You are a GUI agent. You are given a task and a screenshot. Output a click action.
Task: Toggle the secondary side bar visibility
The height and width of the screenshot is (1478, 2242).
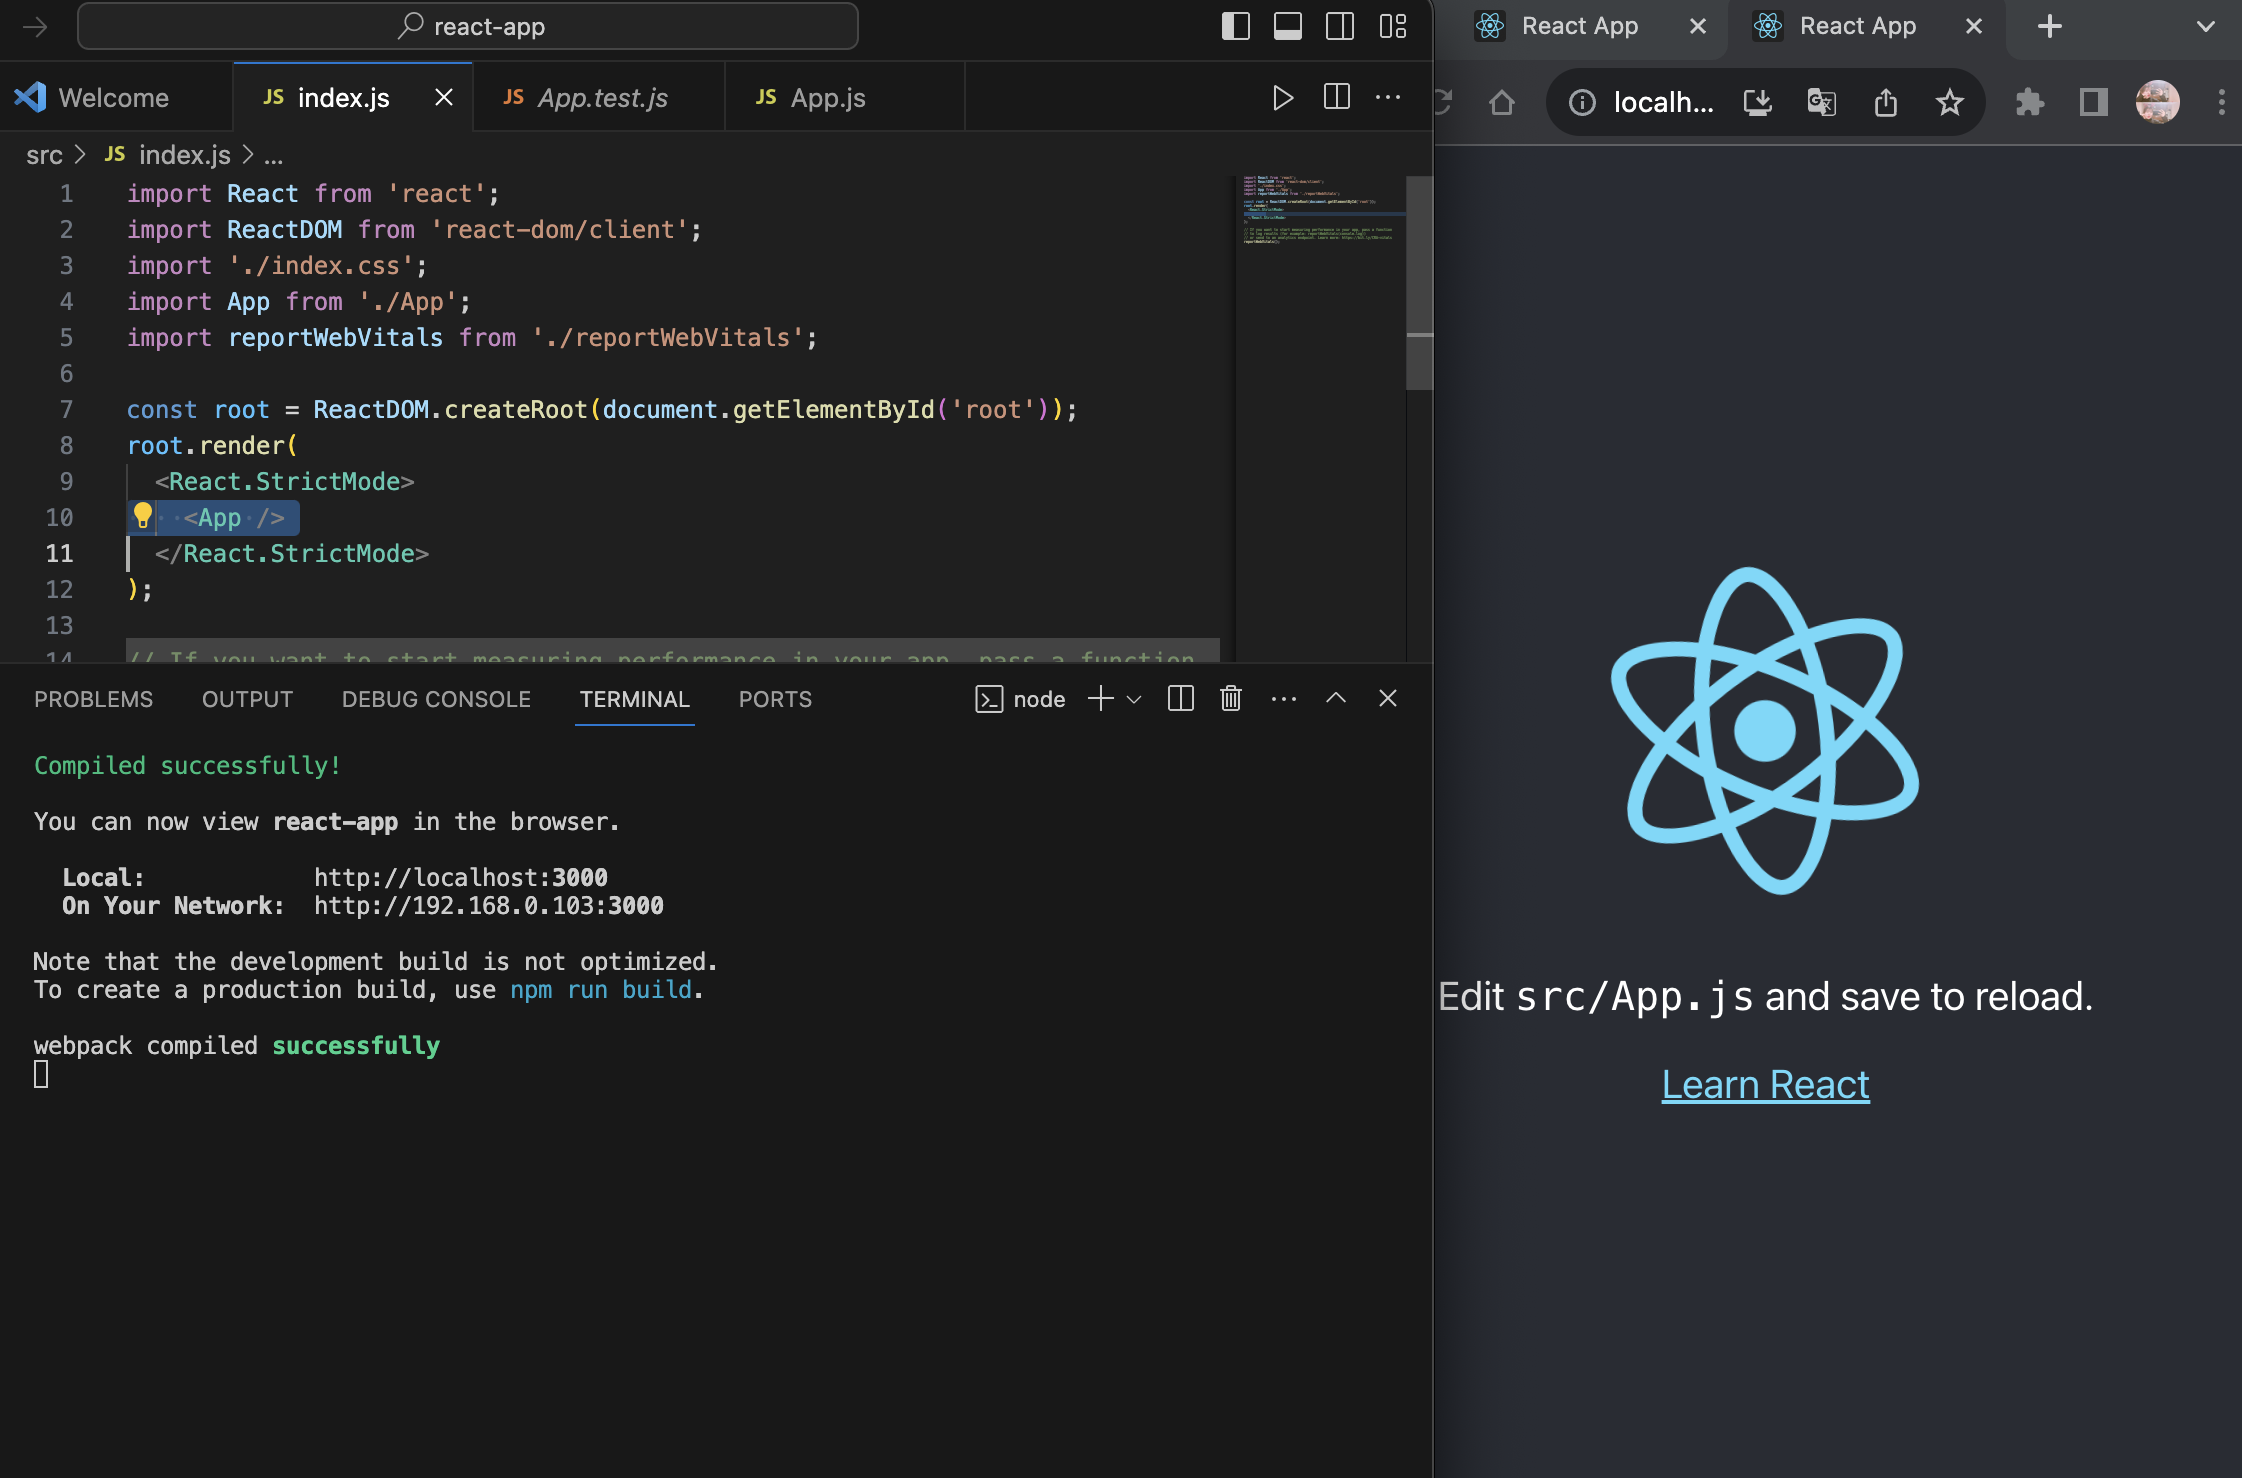point(1340,27)
